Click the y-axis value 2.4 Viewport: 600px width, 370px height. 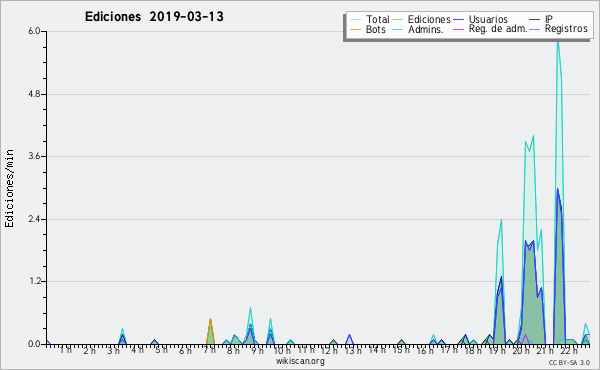pyautogui.click(x=34, y=219)
